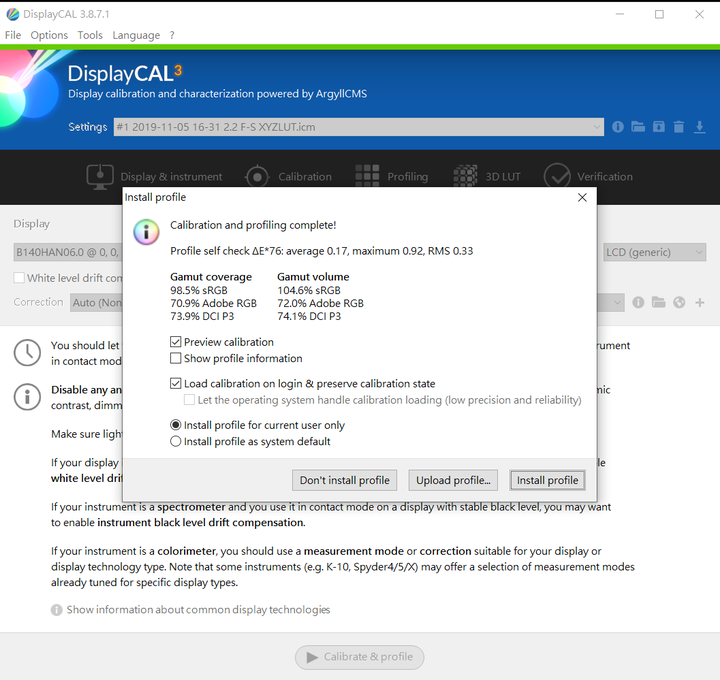The width and height of the screenshot is (720, 680).
Task: Click the 98.5% sRGB gamut coverage value
Action: (x=199, y=290)
